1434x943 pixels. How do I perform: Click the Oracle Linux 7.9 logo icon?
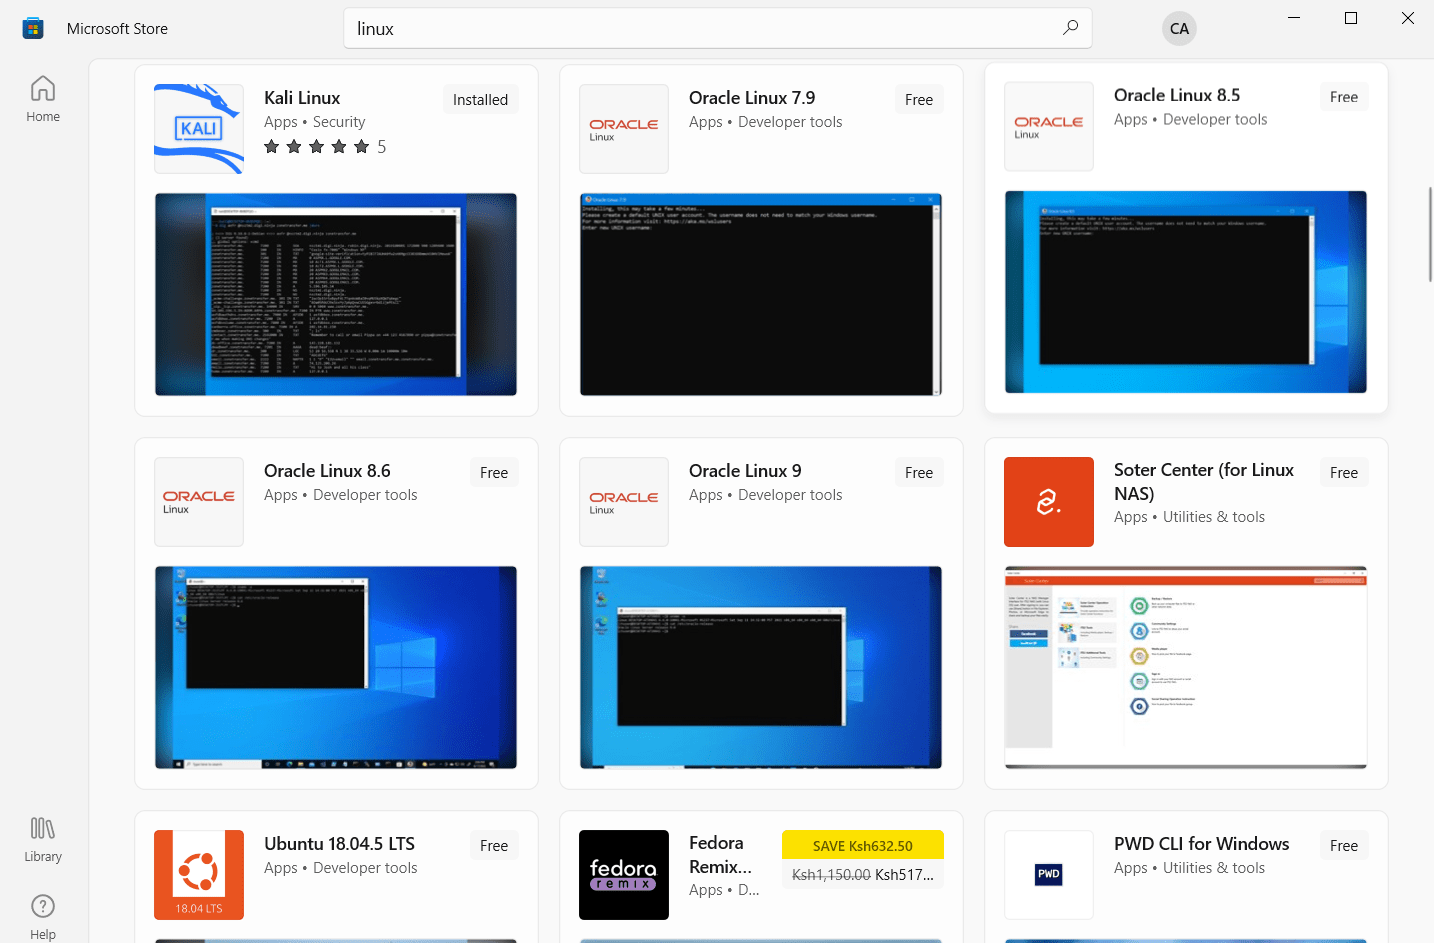(623, 129)
